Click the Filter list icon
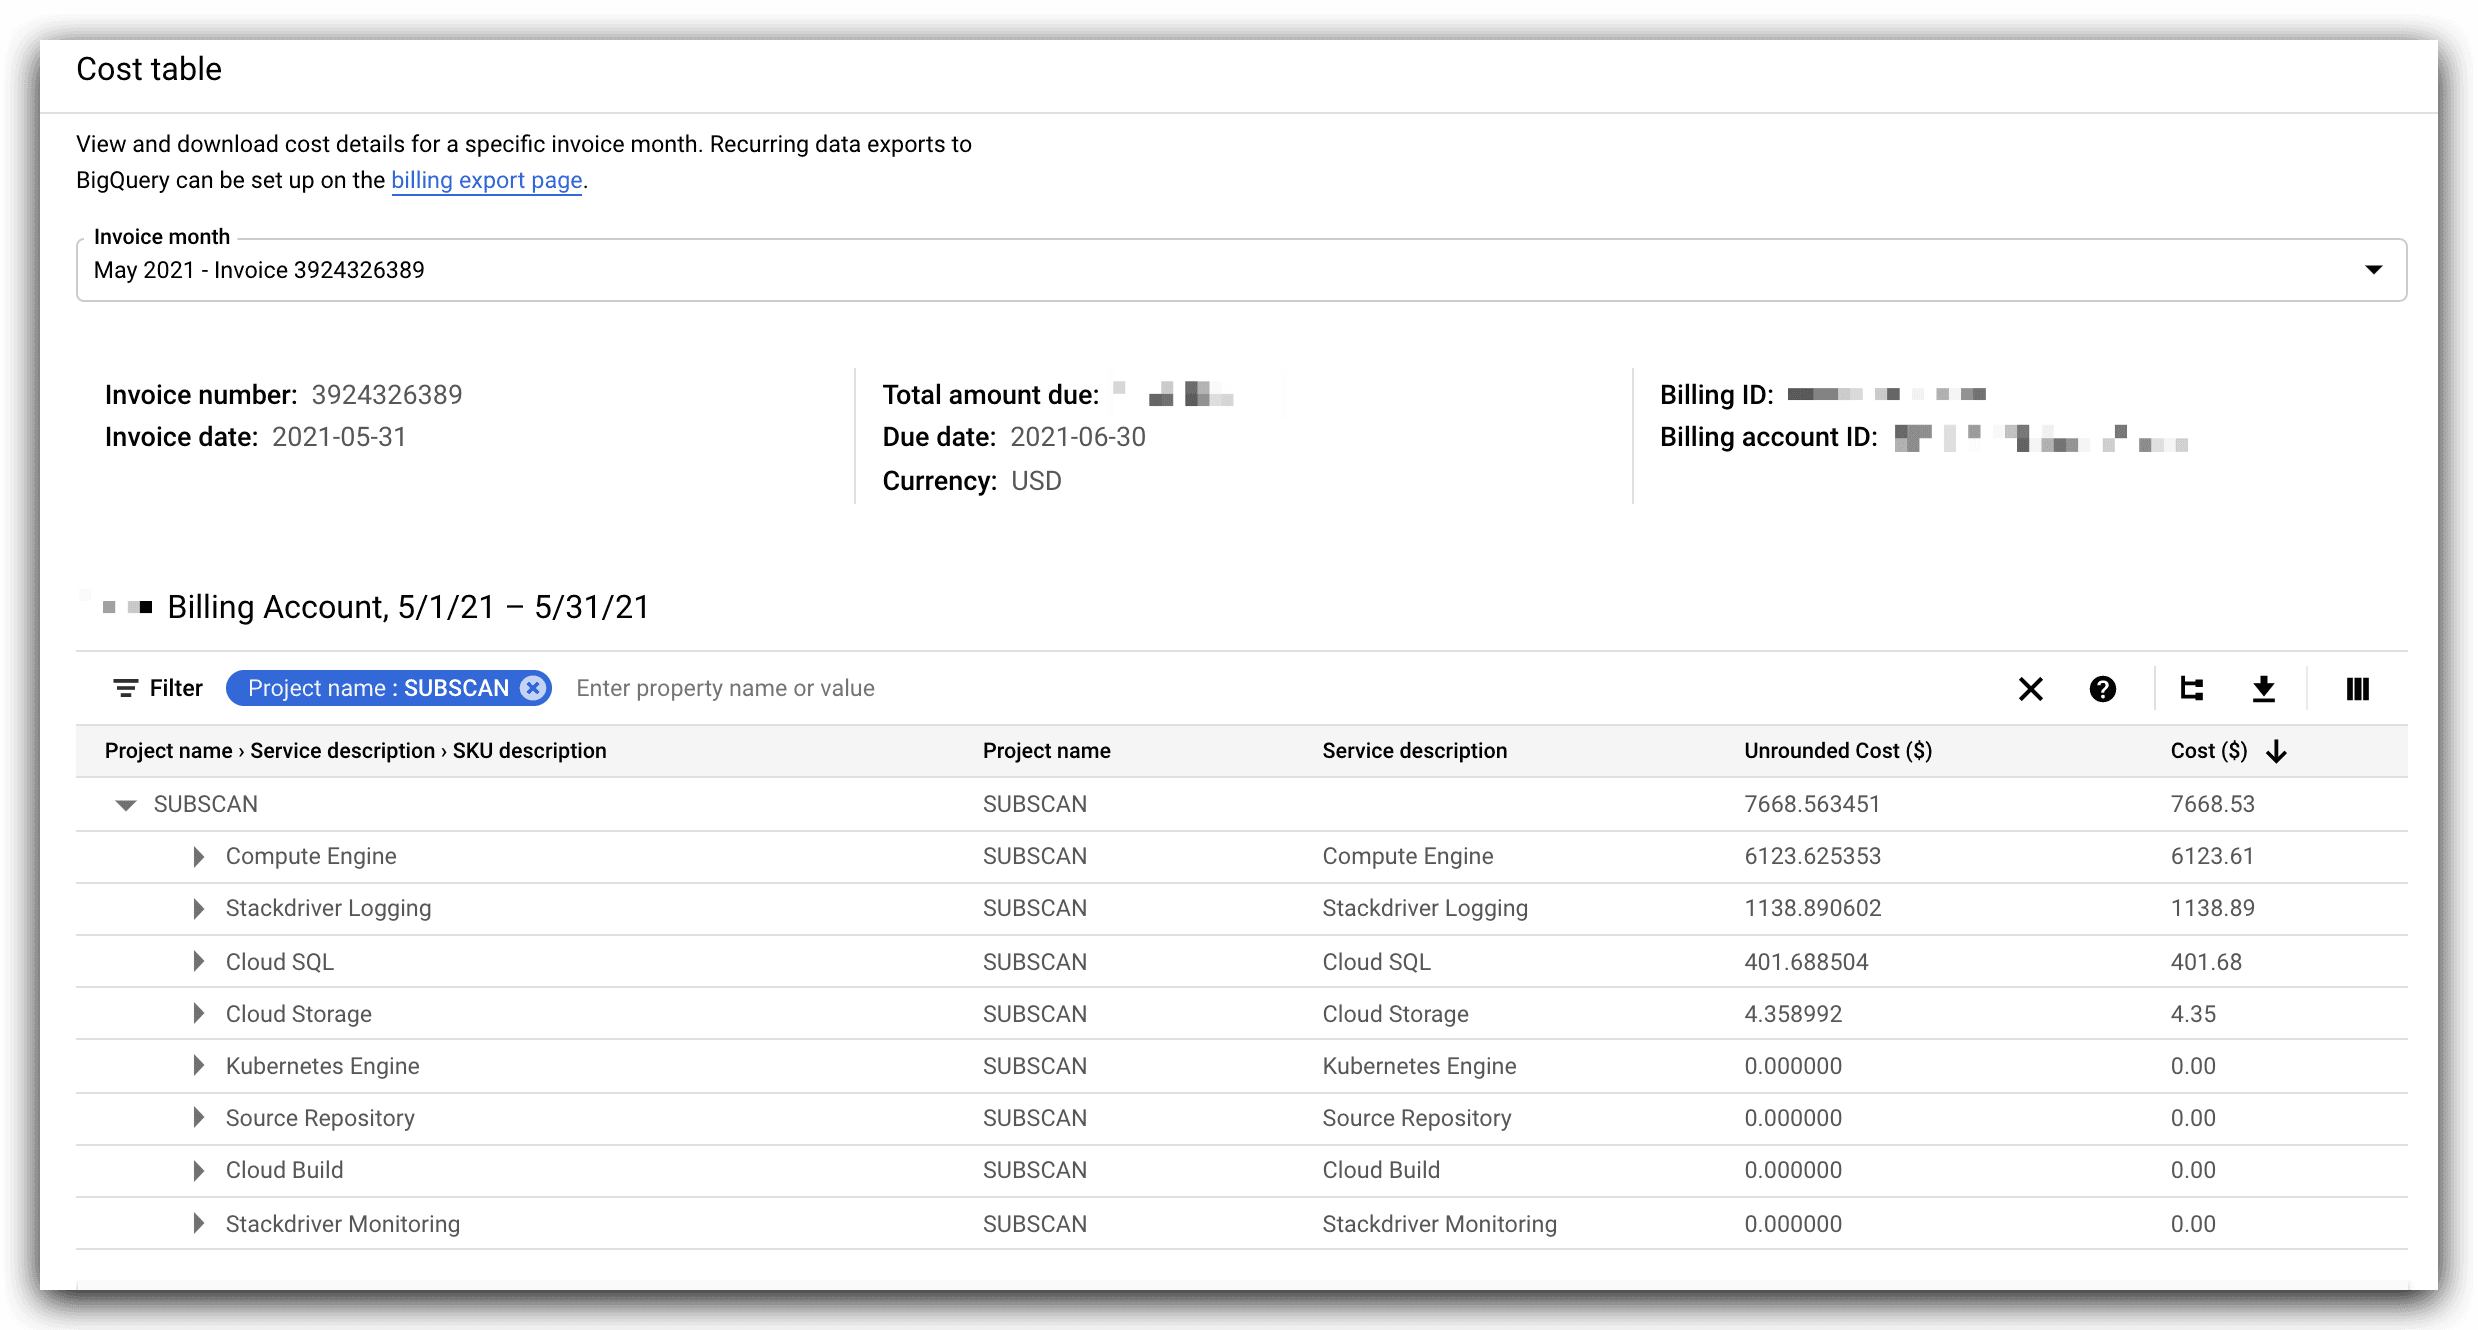This screenshot has height=1330, width=2478. [x=125, y=688]
